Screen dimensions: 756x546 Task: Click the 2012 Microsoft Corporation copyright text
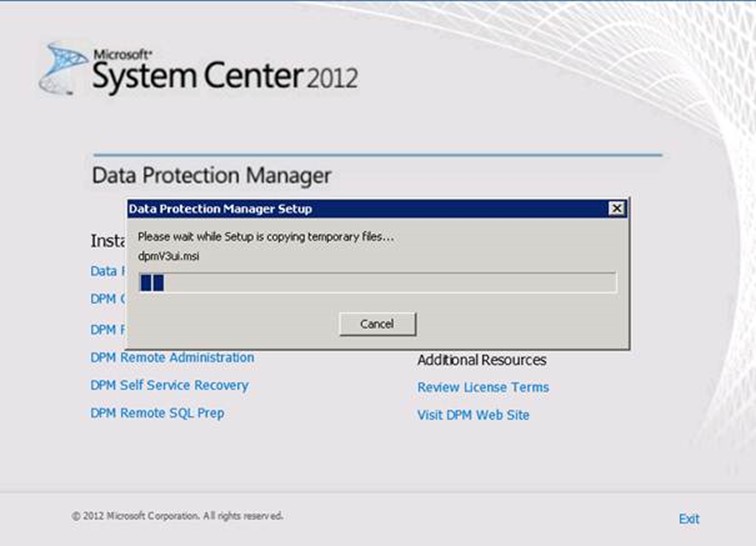pyautogui.click(x=177, y=516)
